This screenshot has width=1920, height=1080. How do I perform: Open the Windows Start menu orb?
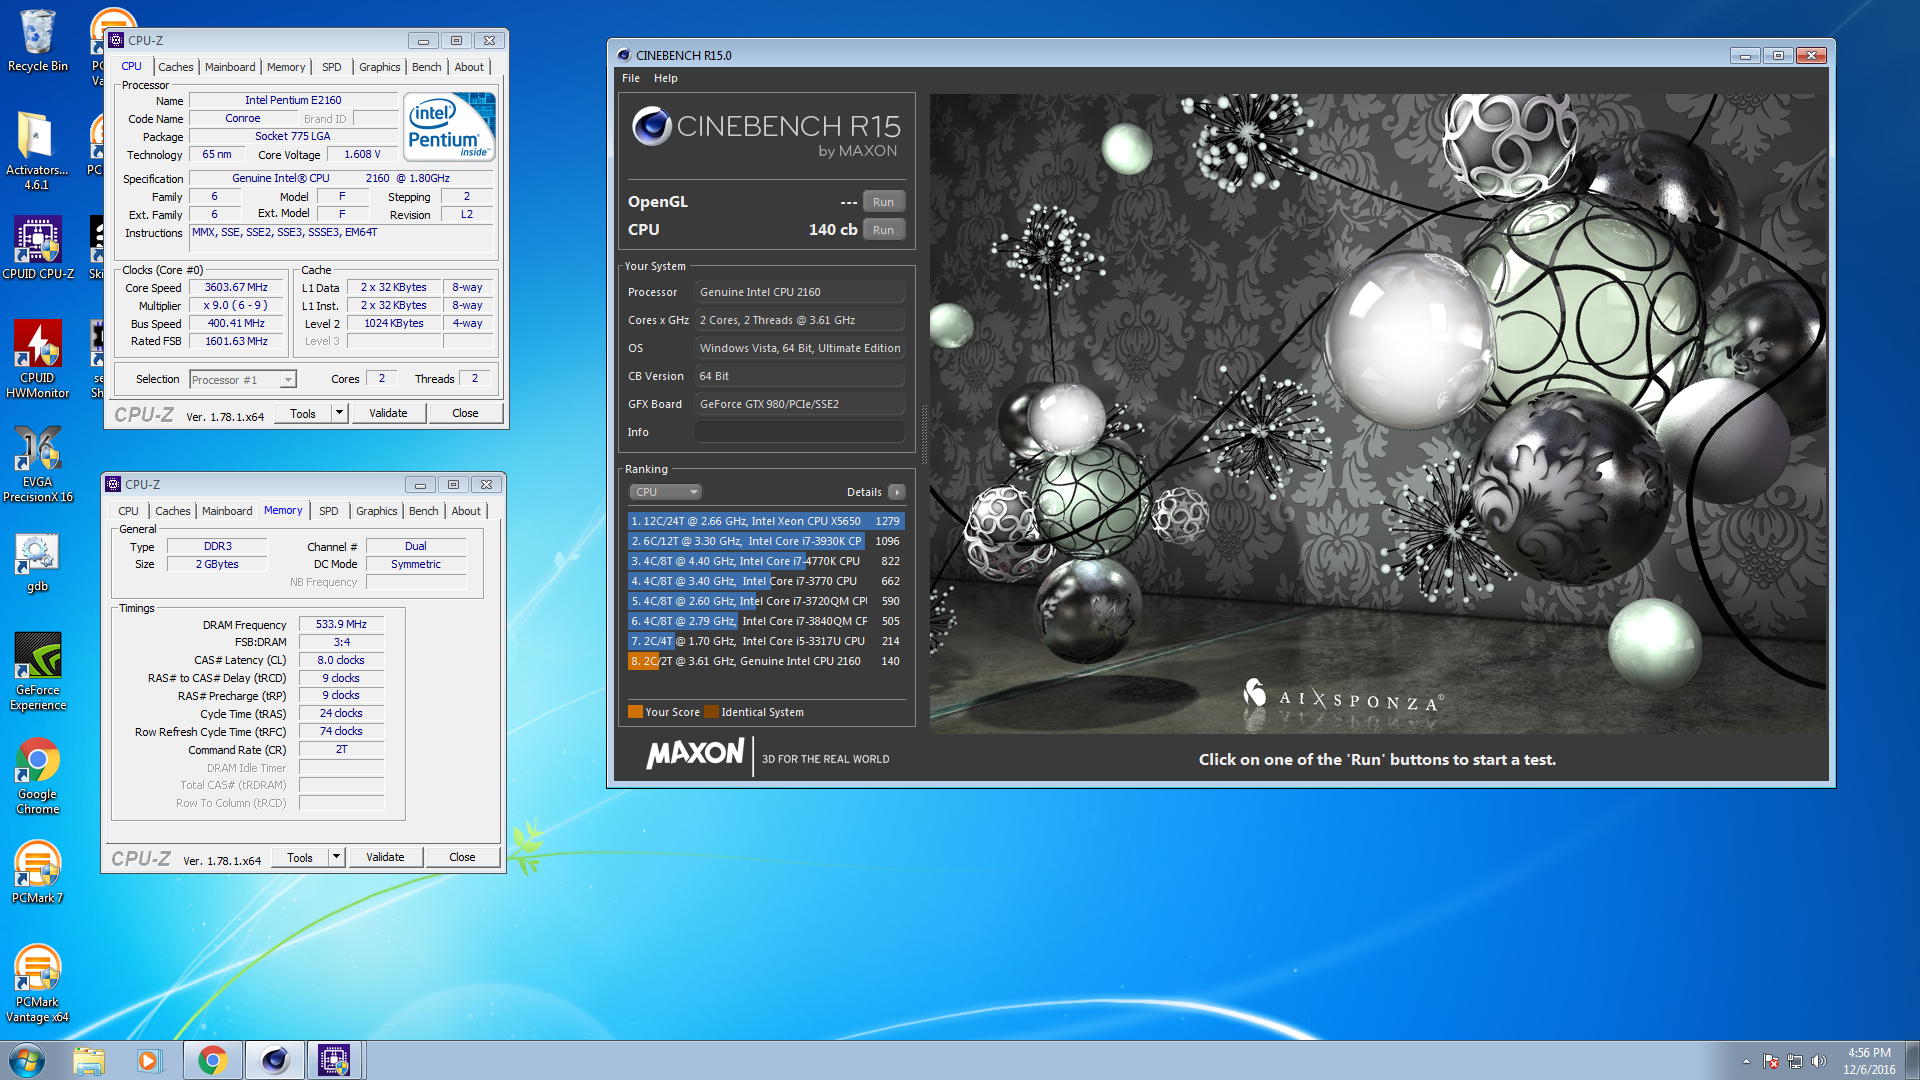tap(27, 1060)
